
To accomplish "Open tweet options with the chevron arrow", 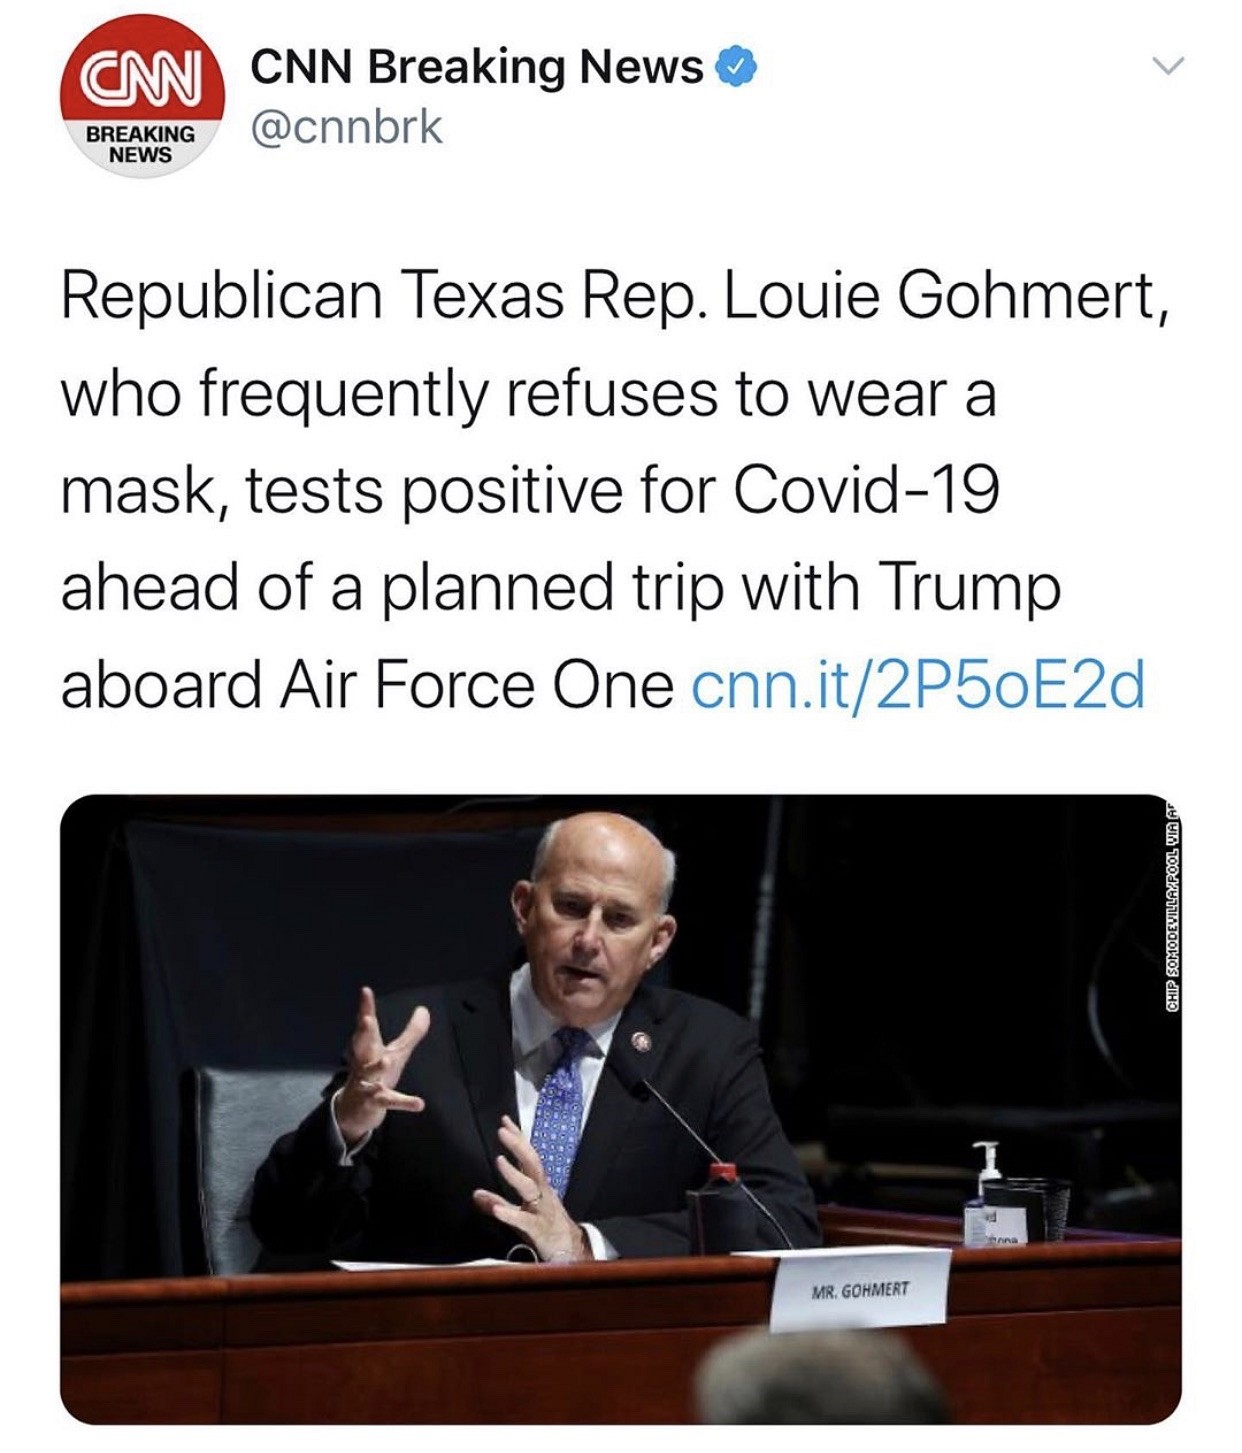I will (x=1167, y=67).
